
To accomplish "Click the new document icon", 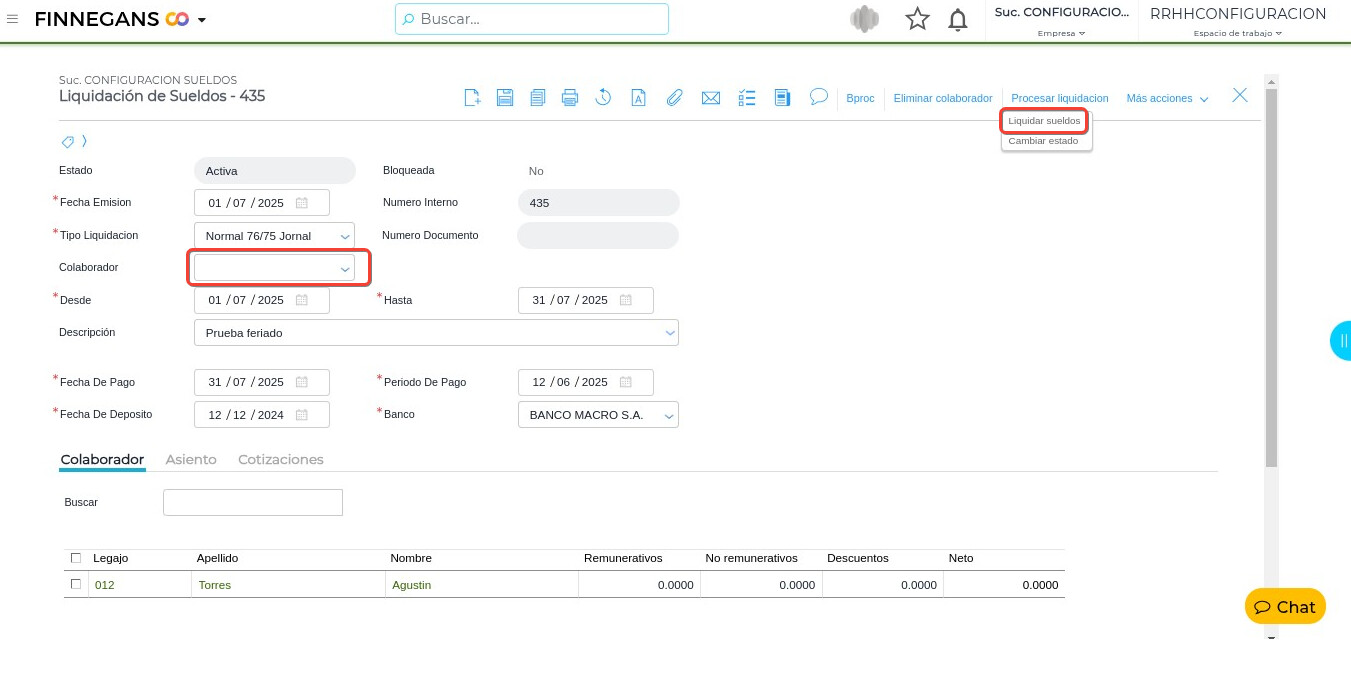I will point(473,98).
